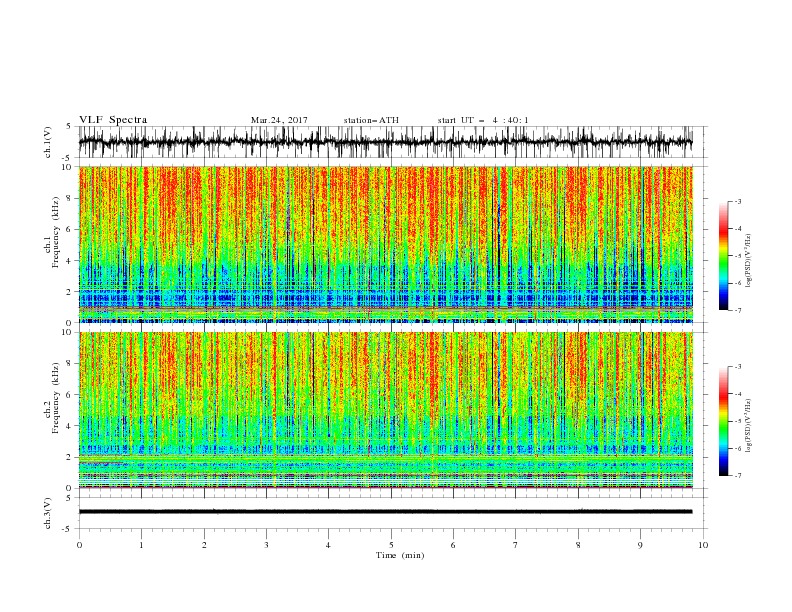Click the date text 'Mar.24, 2017'
Screen dimensions: 792x612
coord(279,120)
